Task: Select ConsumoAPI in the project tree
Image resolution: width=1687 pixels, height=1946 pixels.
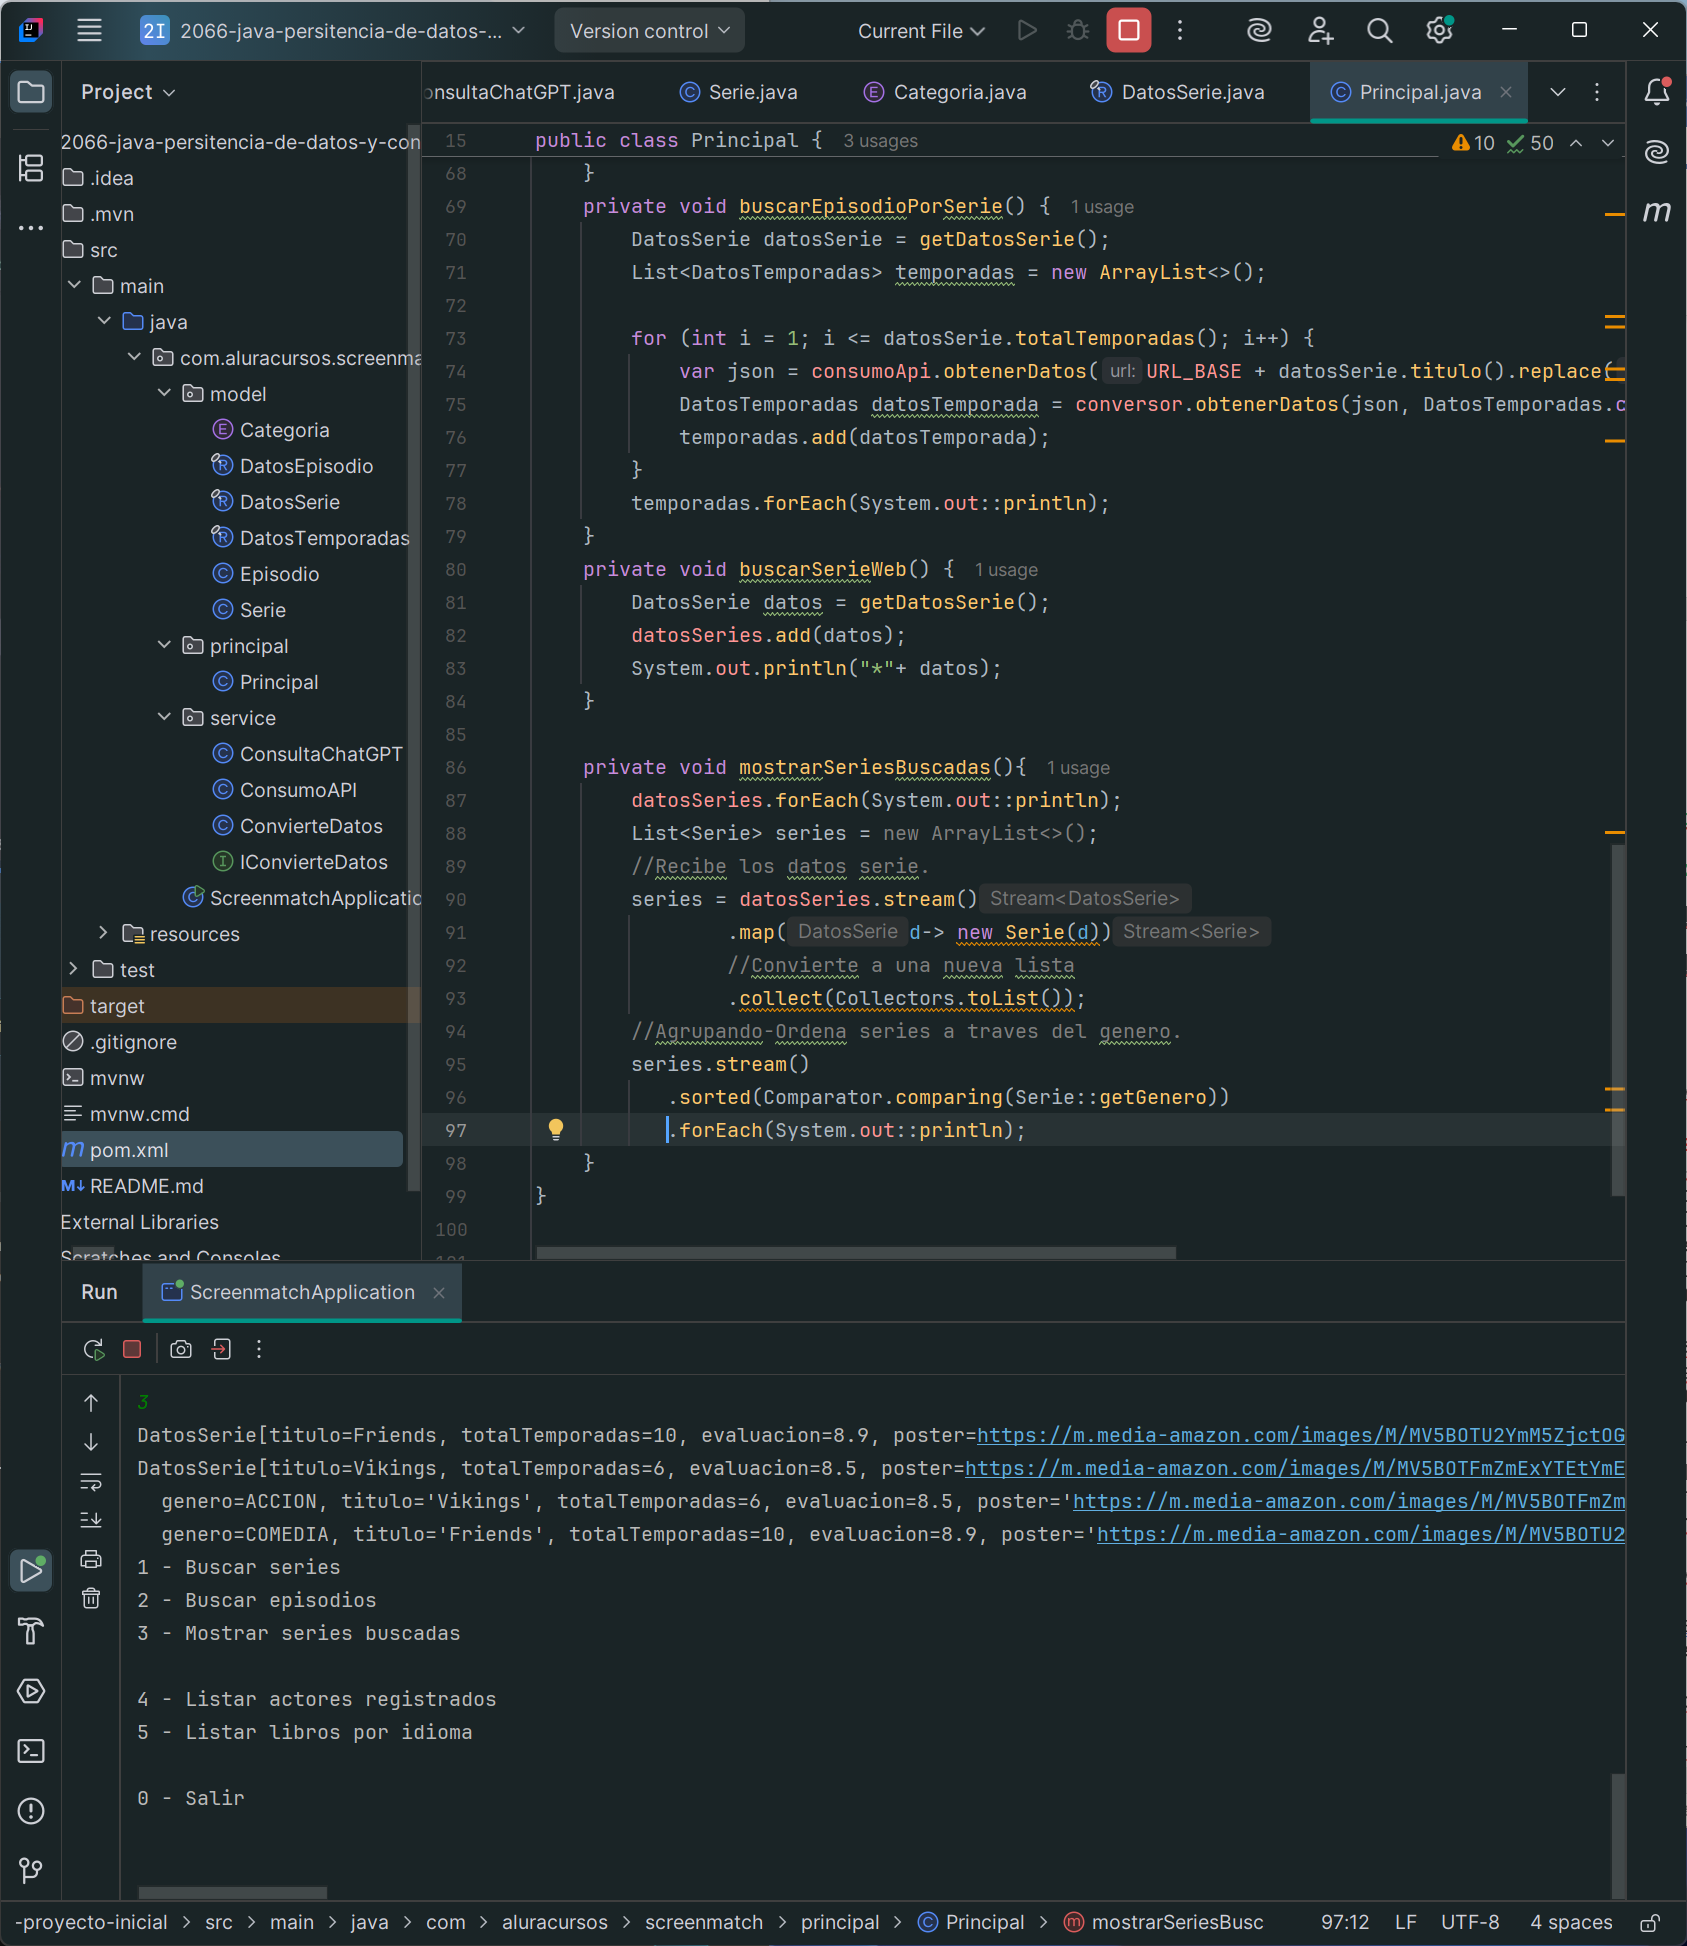Action: coord(298,789)
